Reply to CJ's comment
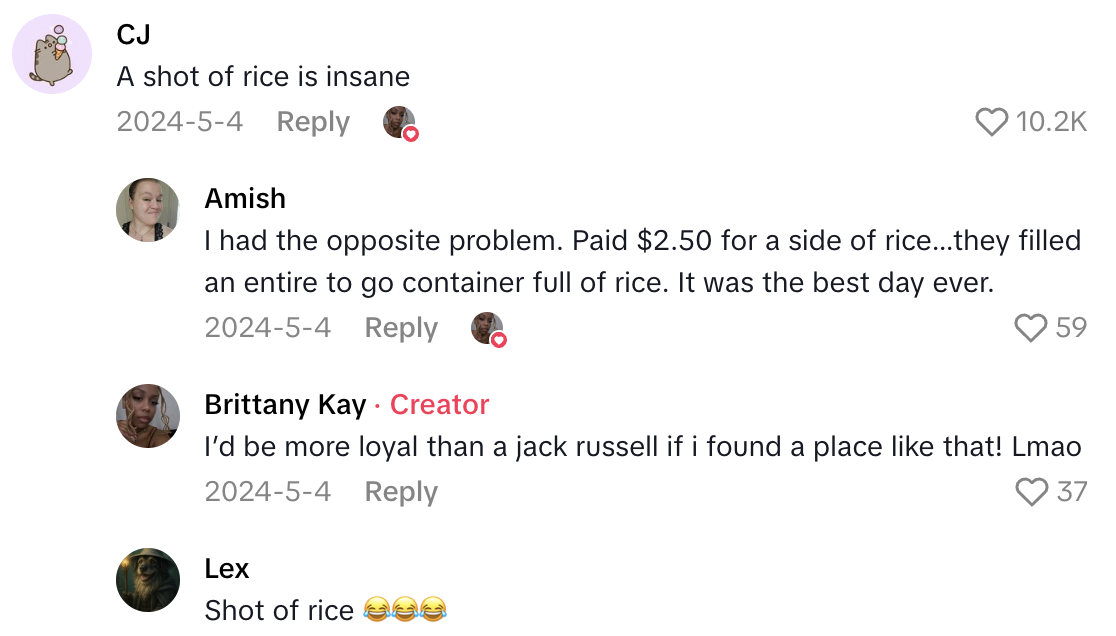Image resolution: width=1116 pixels, height=636 pixels. (x=312, y=121)
